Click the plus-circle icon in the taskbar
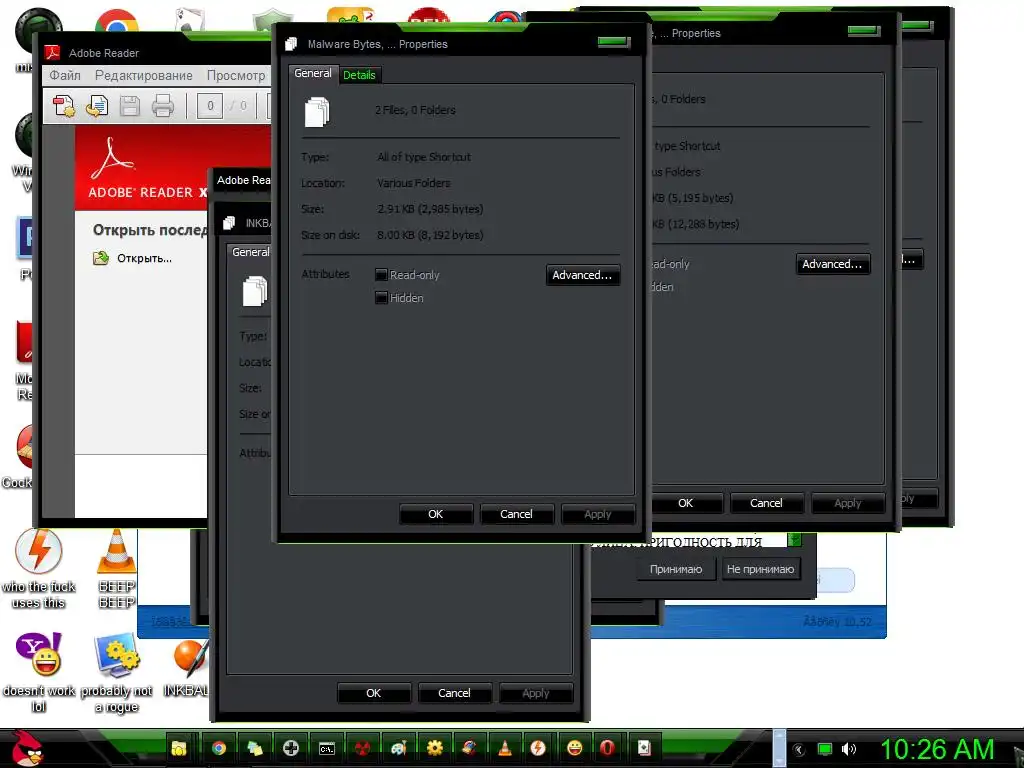Screen dimensions: 1024x768 (x=291, y=748)
